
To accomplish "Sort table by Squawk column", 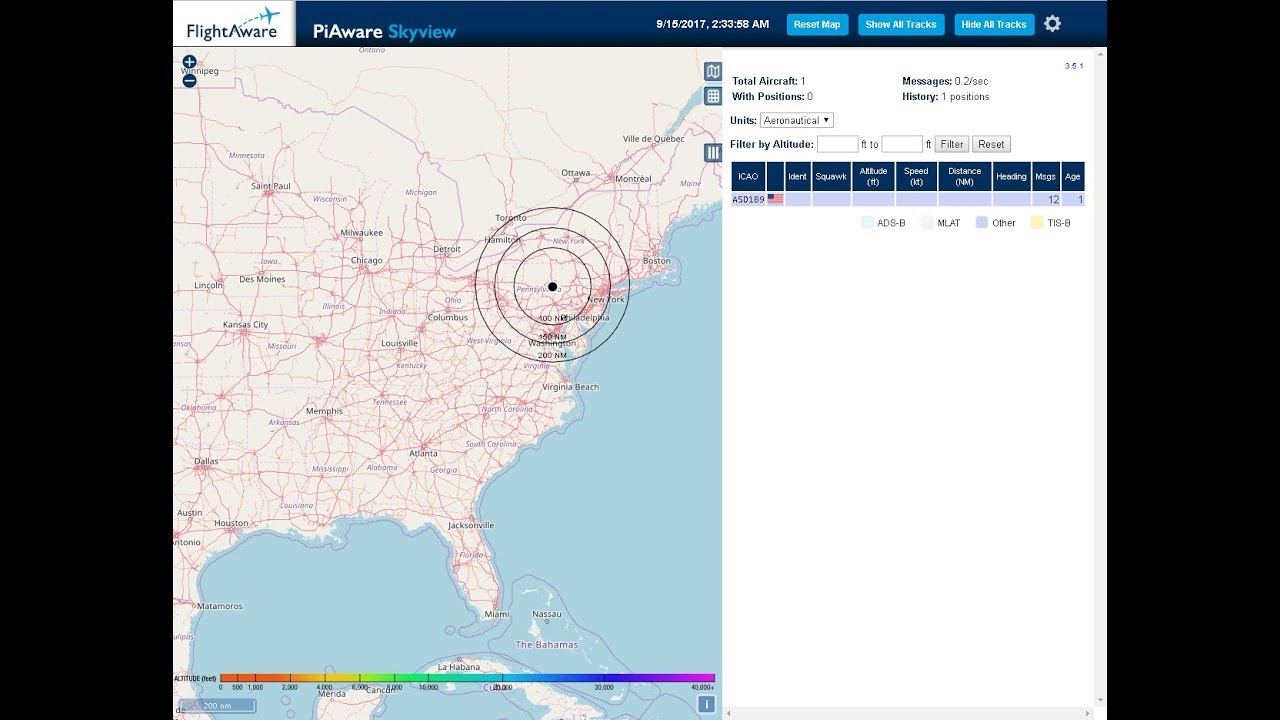I will [831, 176].
